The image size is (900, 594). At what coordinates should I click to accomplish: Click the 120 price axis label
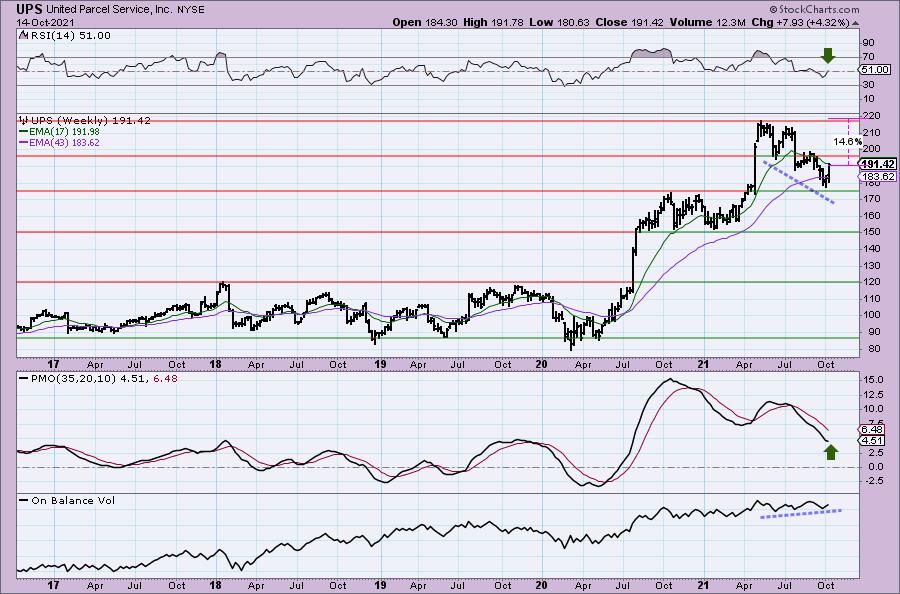871,282
